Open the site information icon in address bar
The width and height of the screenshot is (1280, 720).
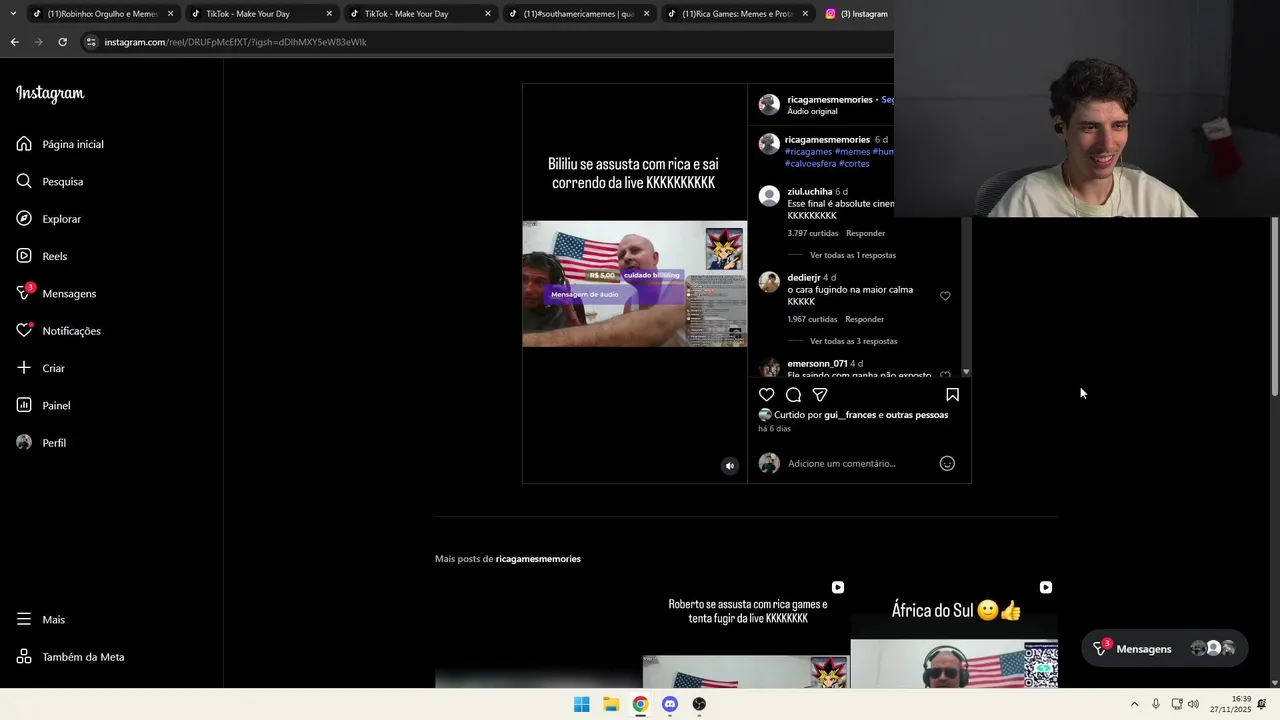[x=91, y=42]
